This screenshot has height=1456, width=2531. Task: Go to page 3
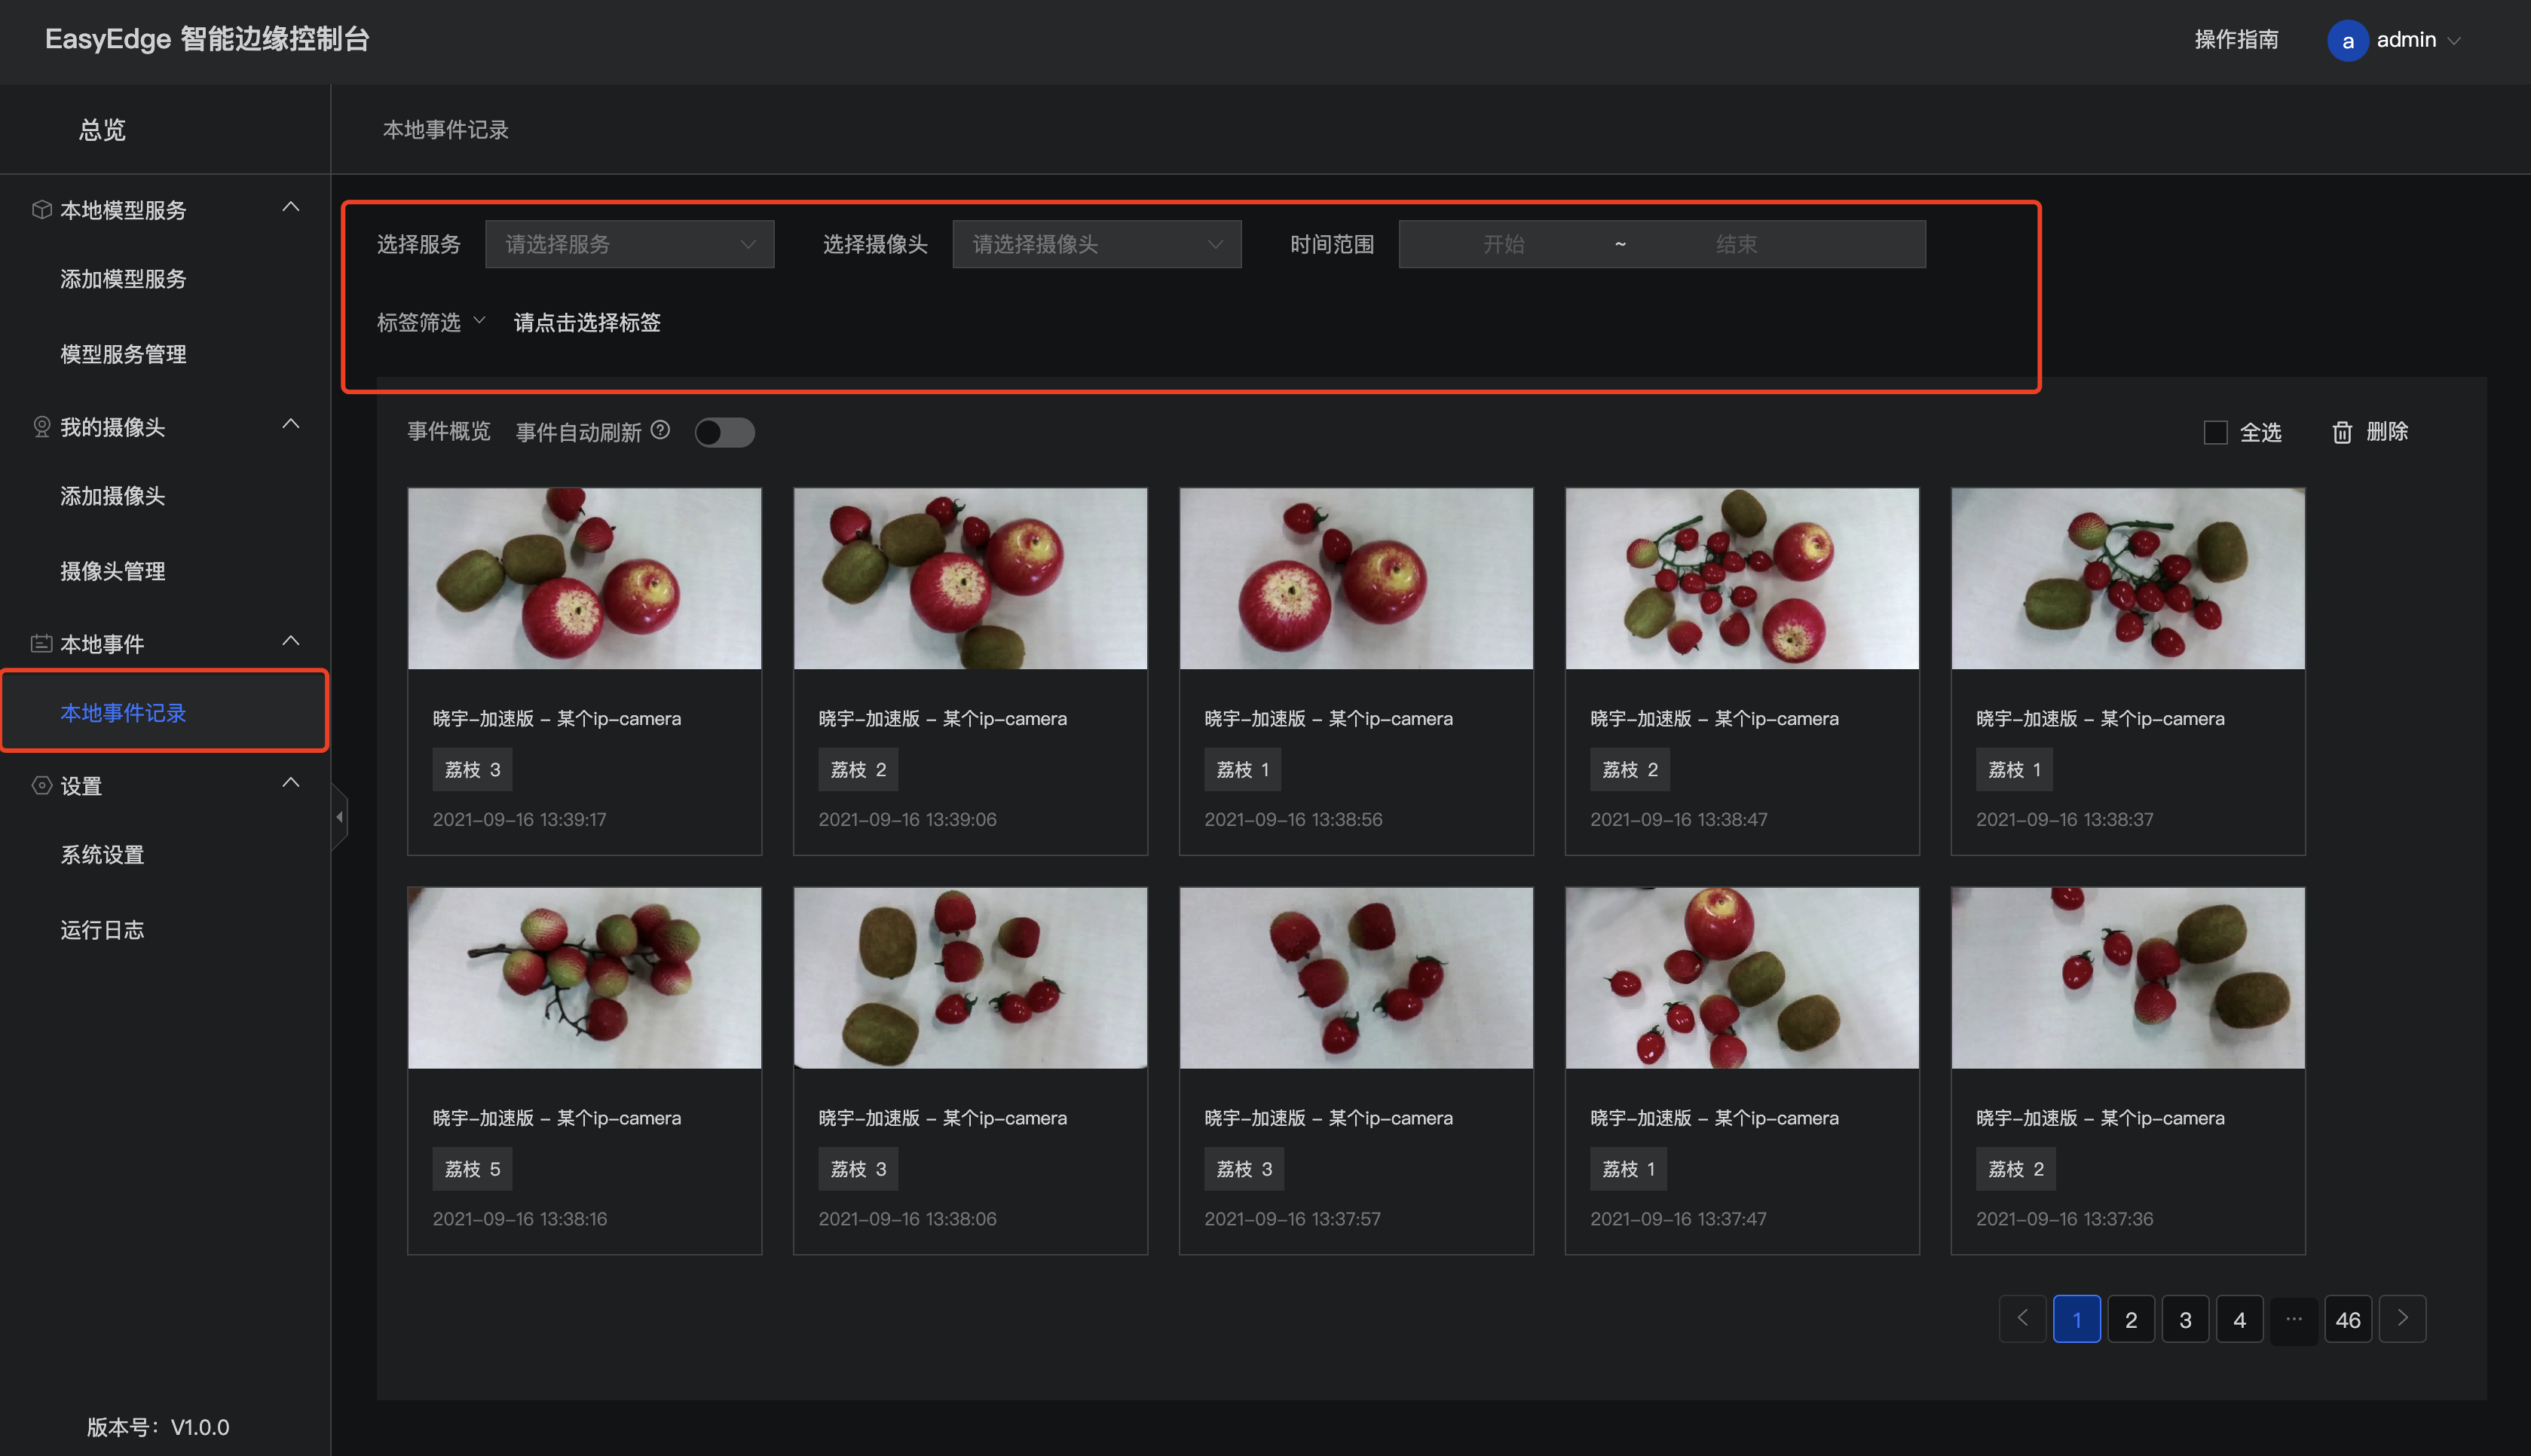[2185, 1318]
